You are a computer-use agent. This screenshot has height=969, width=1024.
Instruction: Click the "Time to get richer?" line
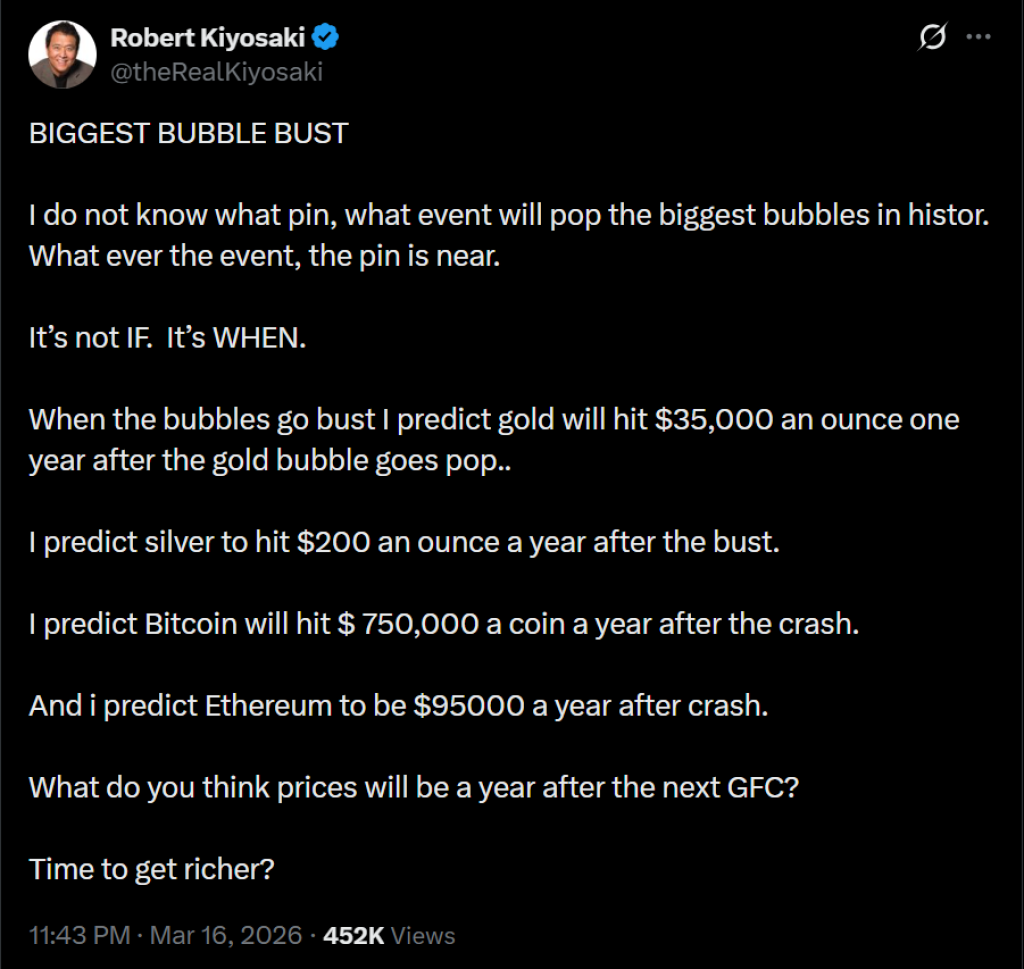coord(152,869)
